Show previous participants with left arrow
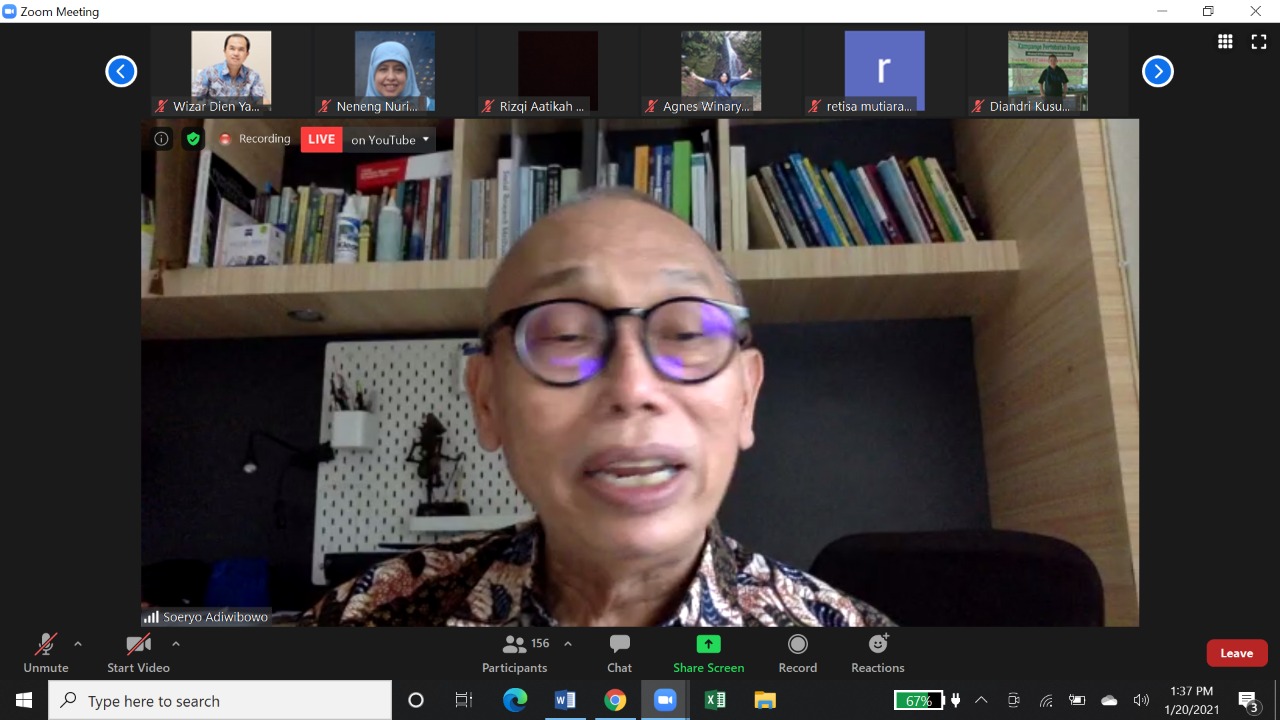Viewport: 1280px width, 720px height. pyautogui.click(x=121, y=71)
